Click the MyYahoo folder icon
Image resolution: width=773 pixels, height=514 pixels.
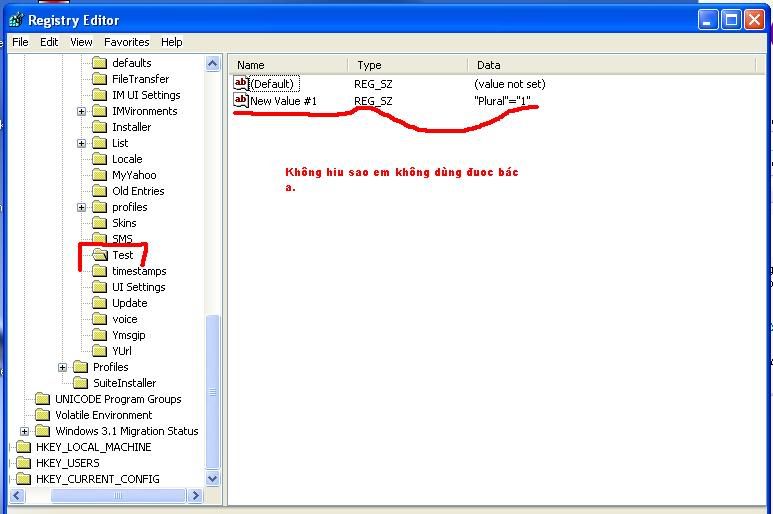click(x=99, y=175)
